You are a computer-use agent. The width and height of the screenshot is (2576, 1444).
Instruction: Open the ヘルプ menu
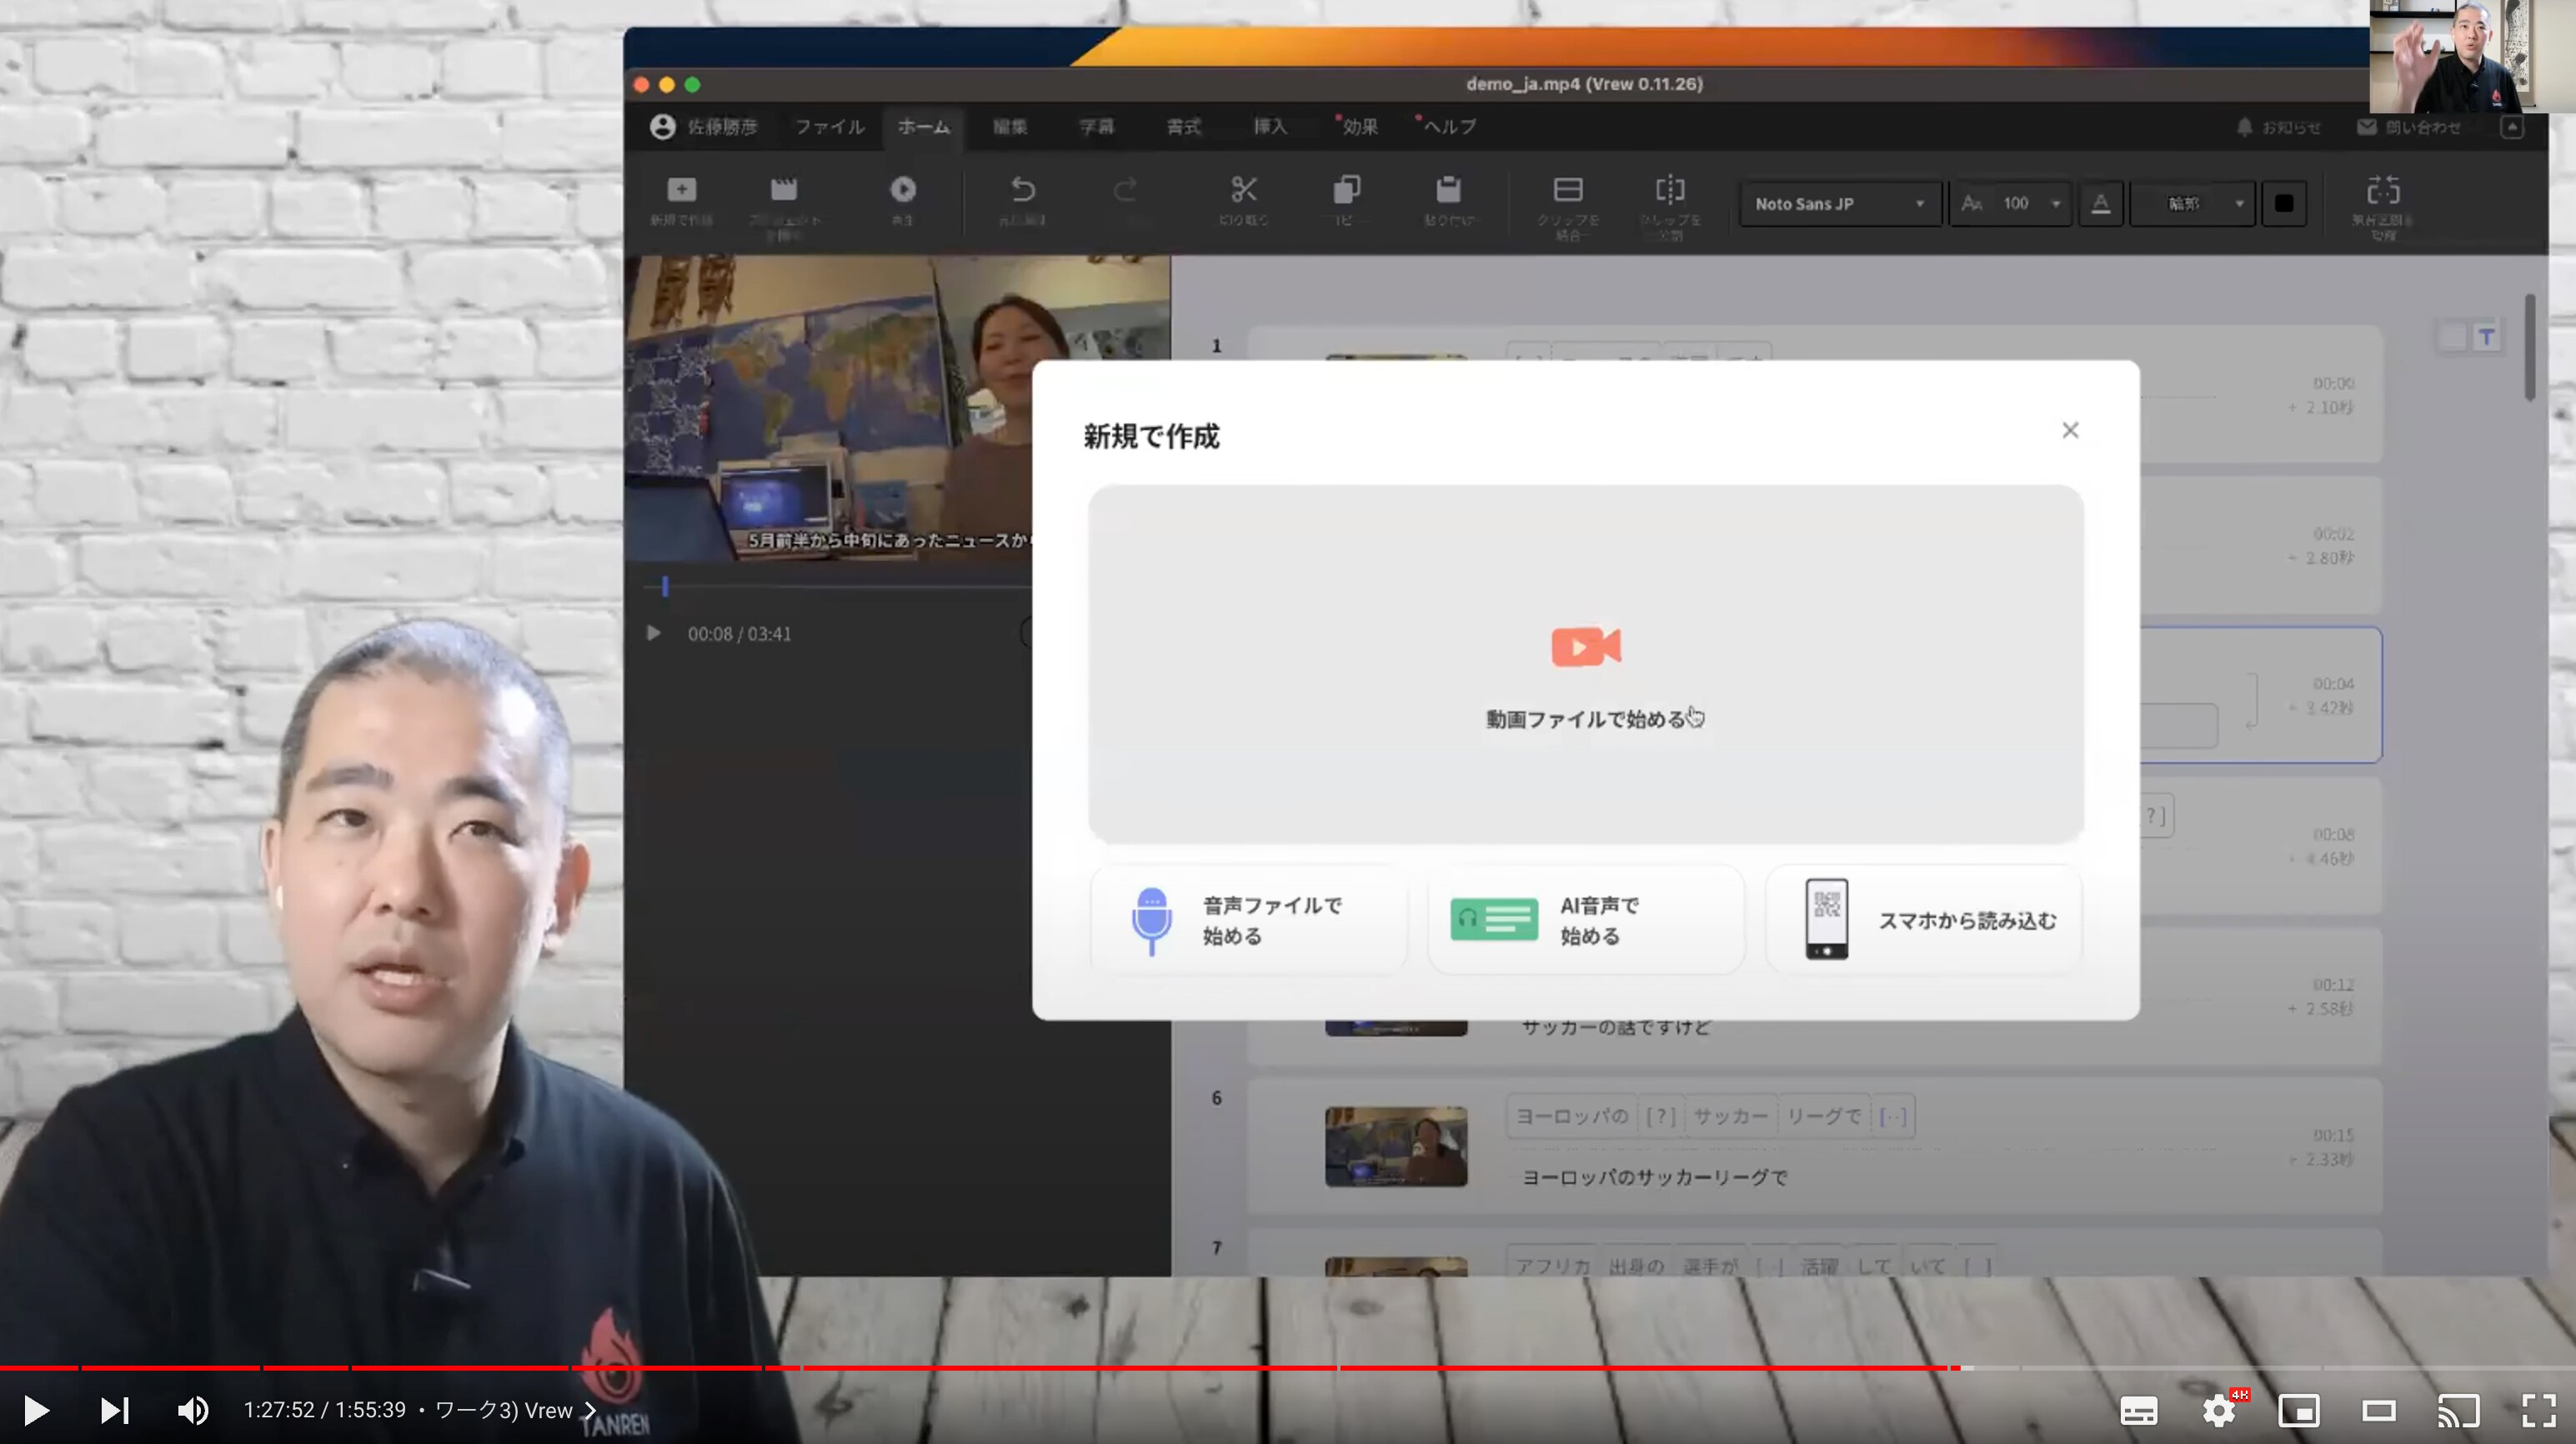(x=1448, y=127)
